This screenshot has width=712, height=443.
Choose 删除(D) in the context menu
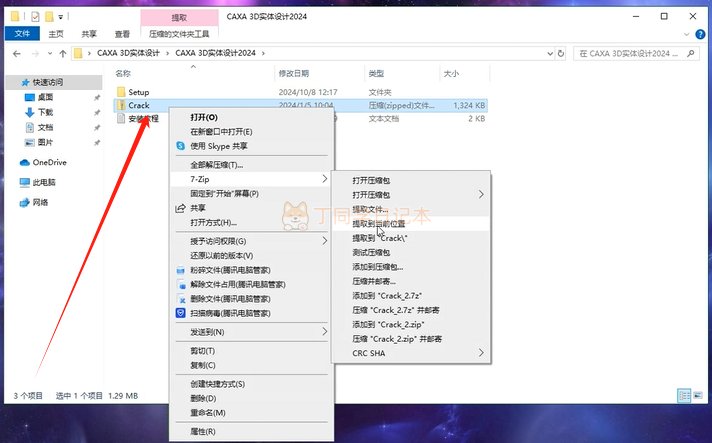tap(203, 399)
